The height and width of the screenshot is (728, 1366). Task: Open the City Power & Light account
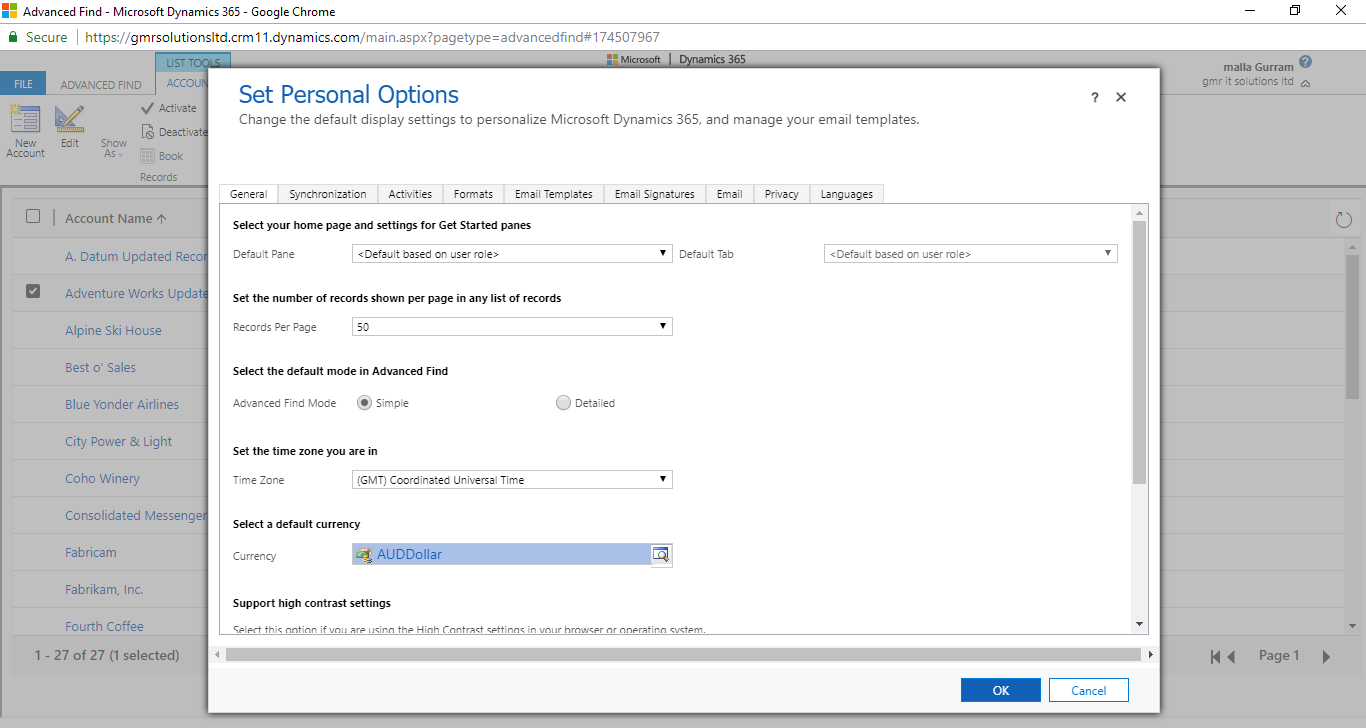coord(118,441)
